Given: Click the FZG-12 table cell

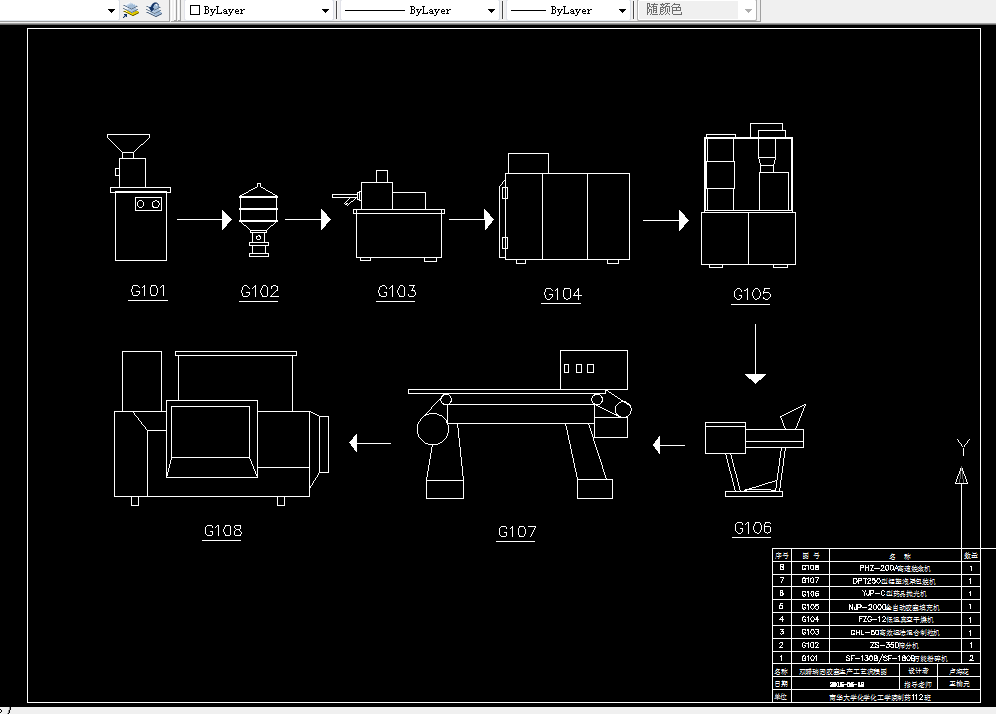Looking at the screenshot, I should 895,619.
